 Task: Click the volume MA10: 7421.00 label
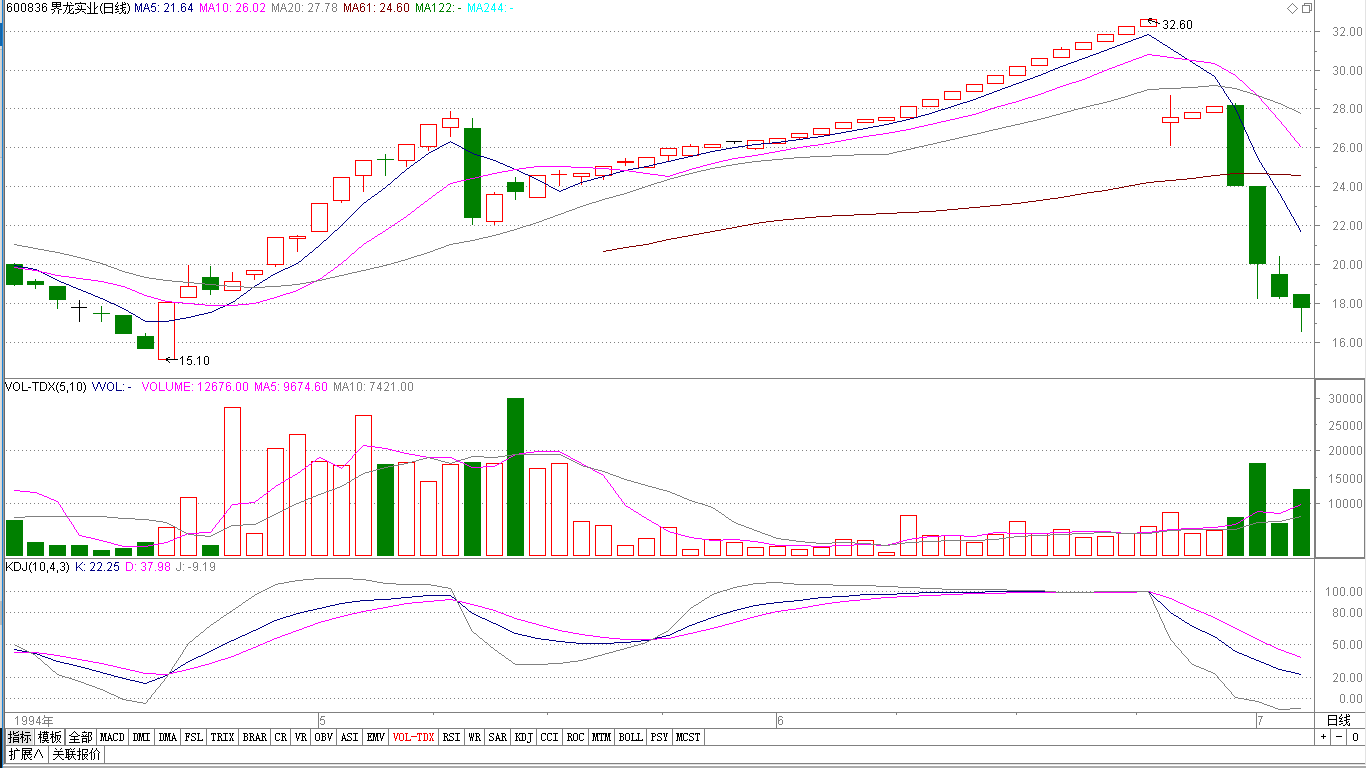point(373,386)
